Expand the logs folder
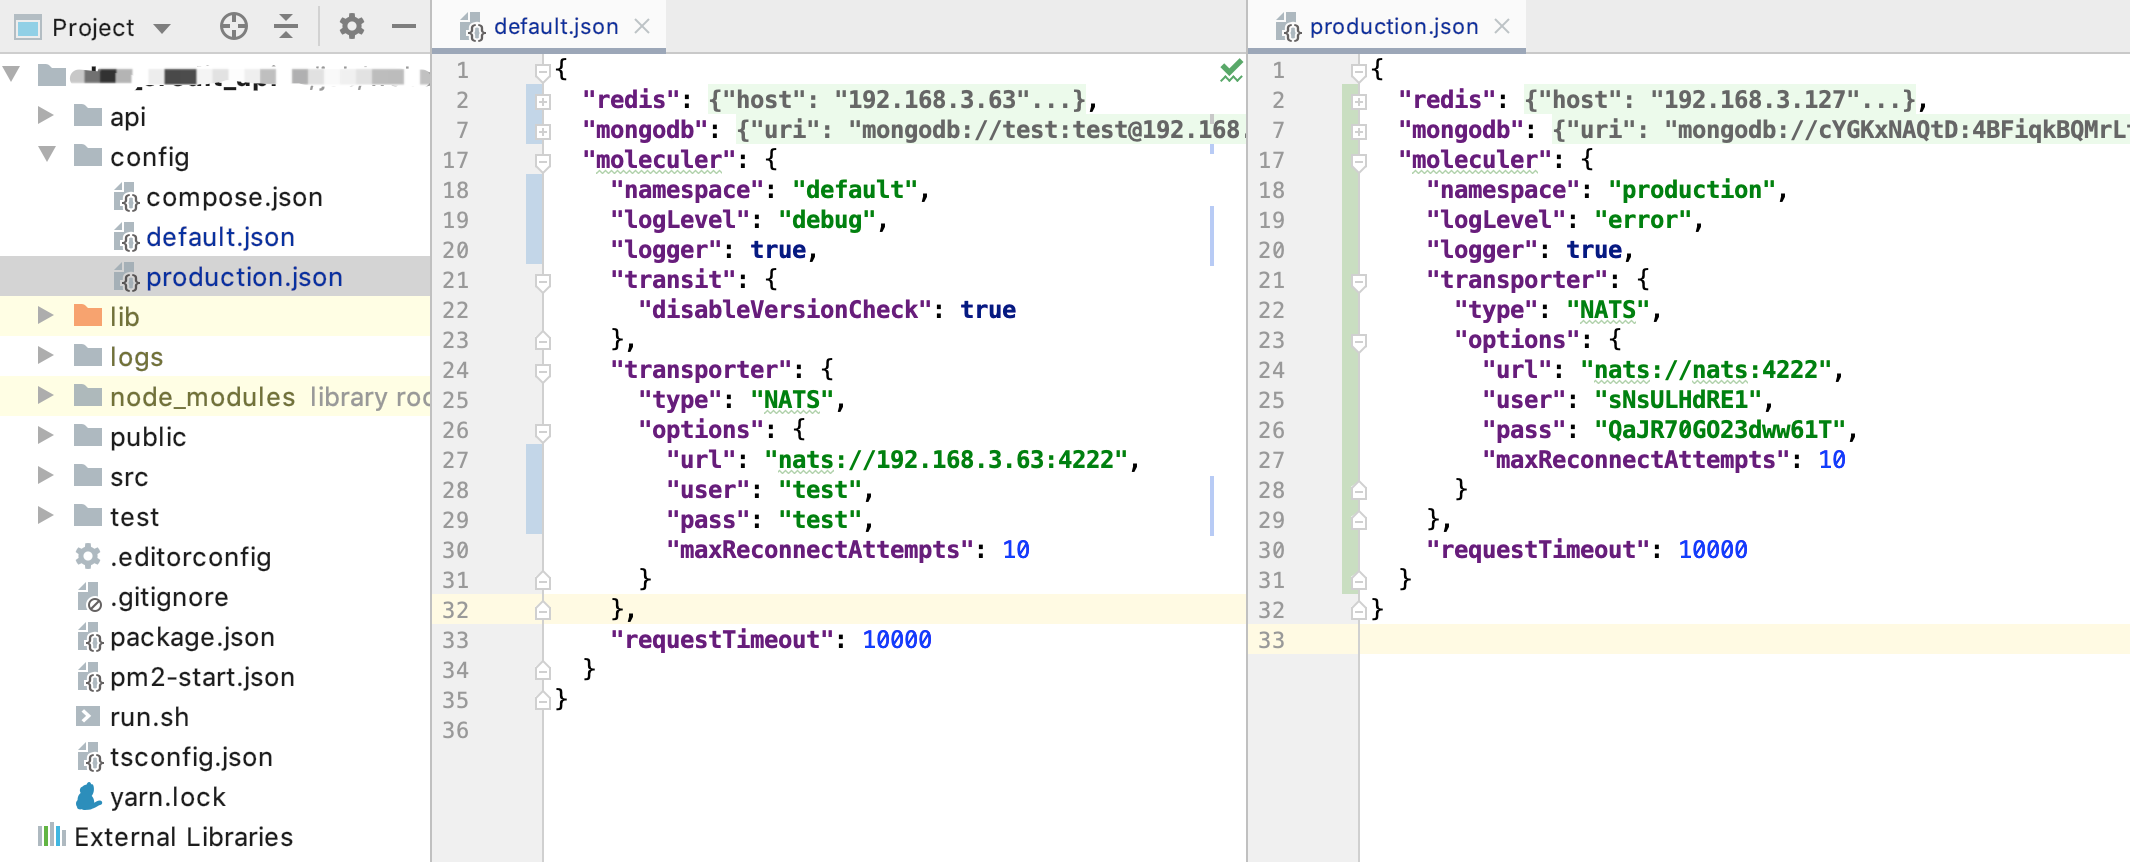 click(44, 356)
